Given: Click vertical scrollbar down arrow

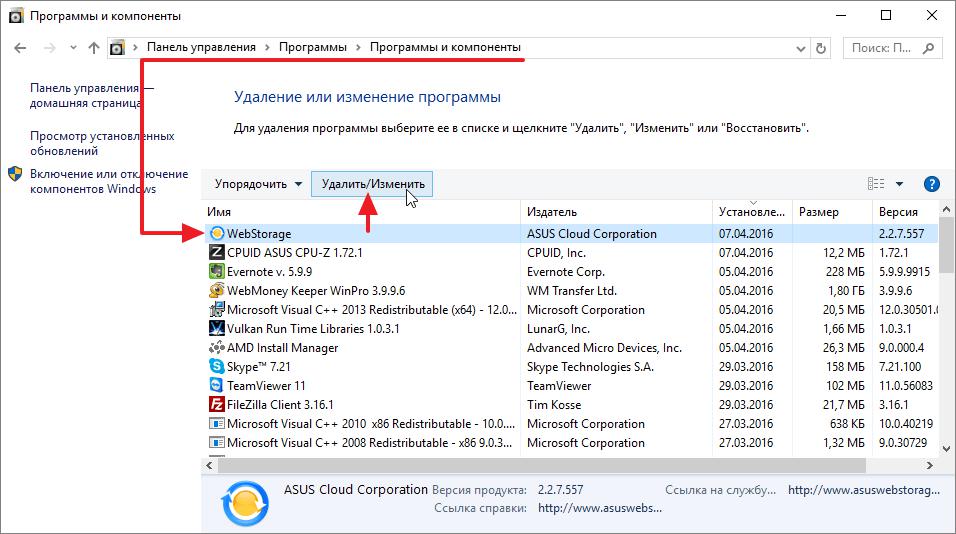Looking at the screenshot, I should pos(946,449).
